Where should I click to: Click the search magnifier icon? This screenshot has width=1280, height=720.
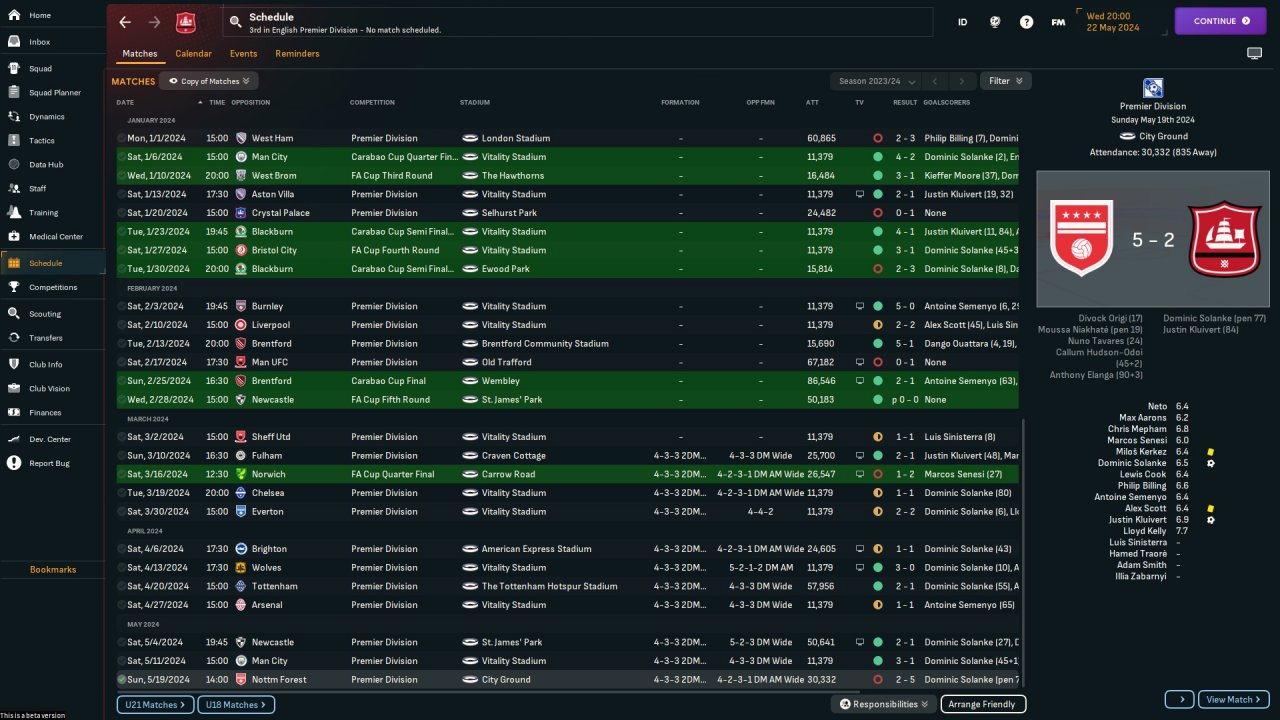point(235,21)
